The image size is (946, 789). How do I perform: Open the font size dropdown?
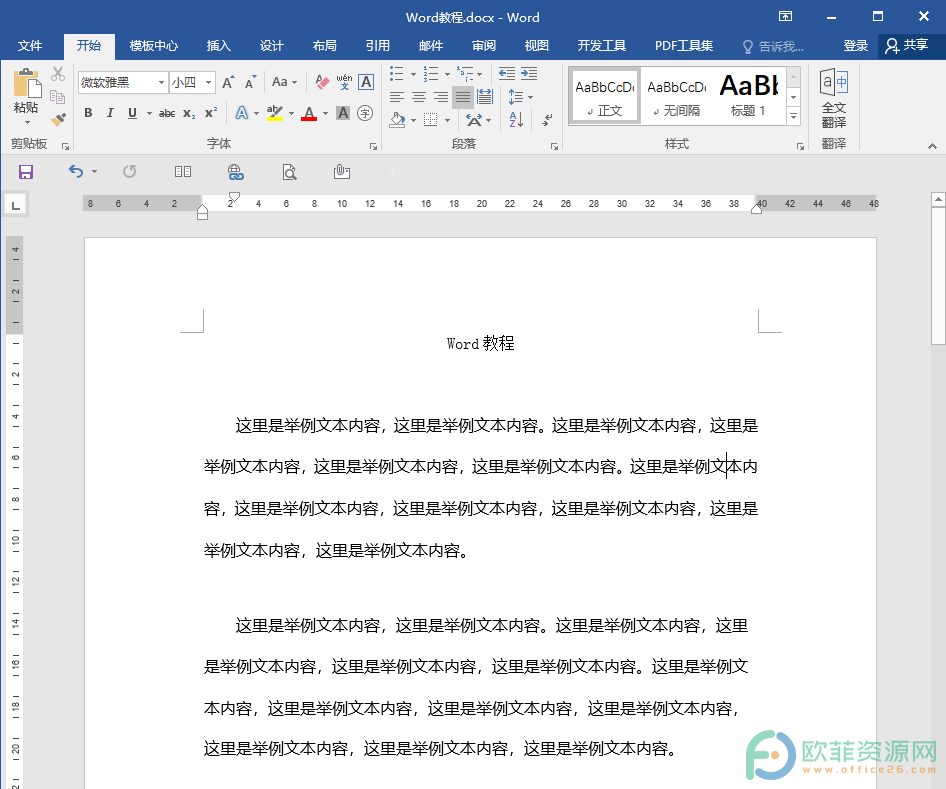208,82
